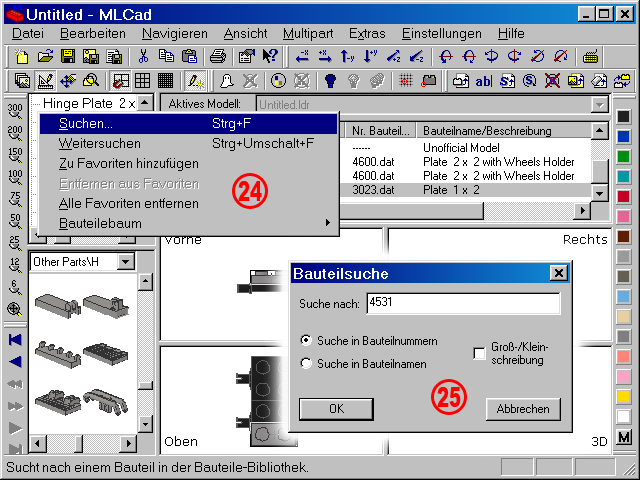This screenshot has width=640, height=480.
Task: Pick the green color swatch
Action: point(623,156)
